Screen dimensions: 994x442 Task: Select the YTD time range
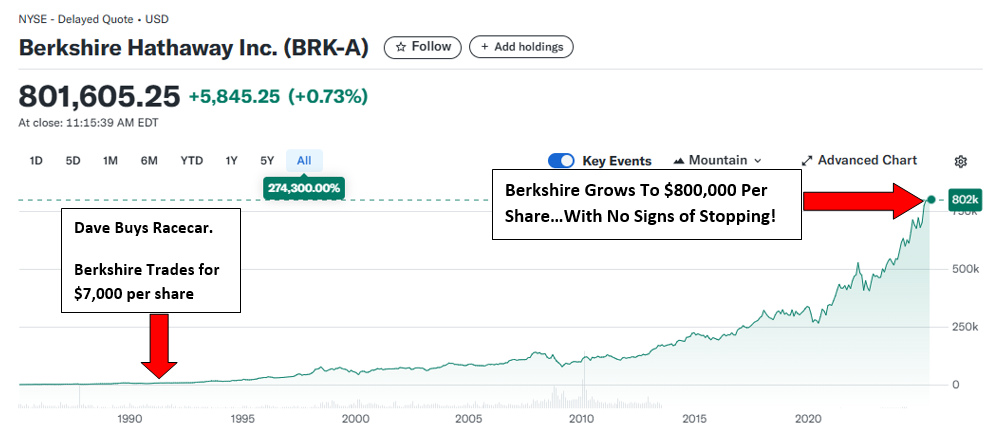click(x=191, y=161)
